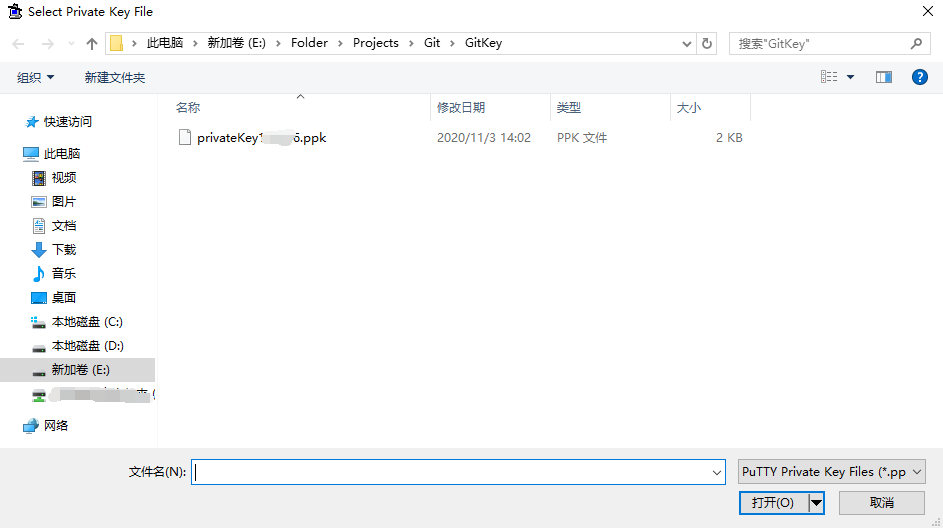Navigate to Folder breadcrumb segment

pos(309,43)
